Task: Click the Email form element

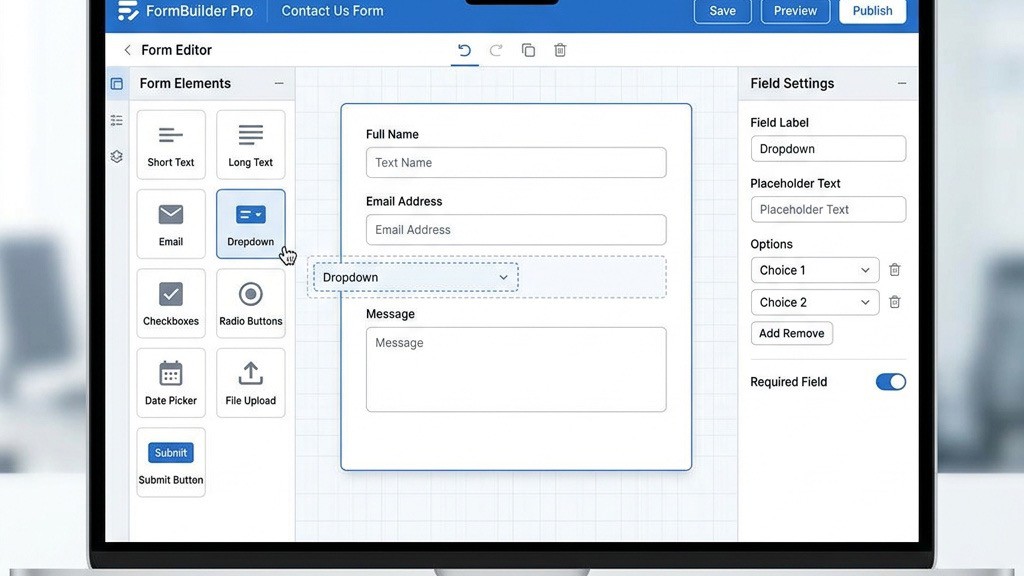Action: coord(170,223)
